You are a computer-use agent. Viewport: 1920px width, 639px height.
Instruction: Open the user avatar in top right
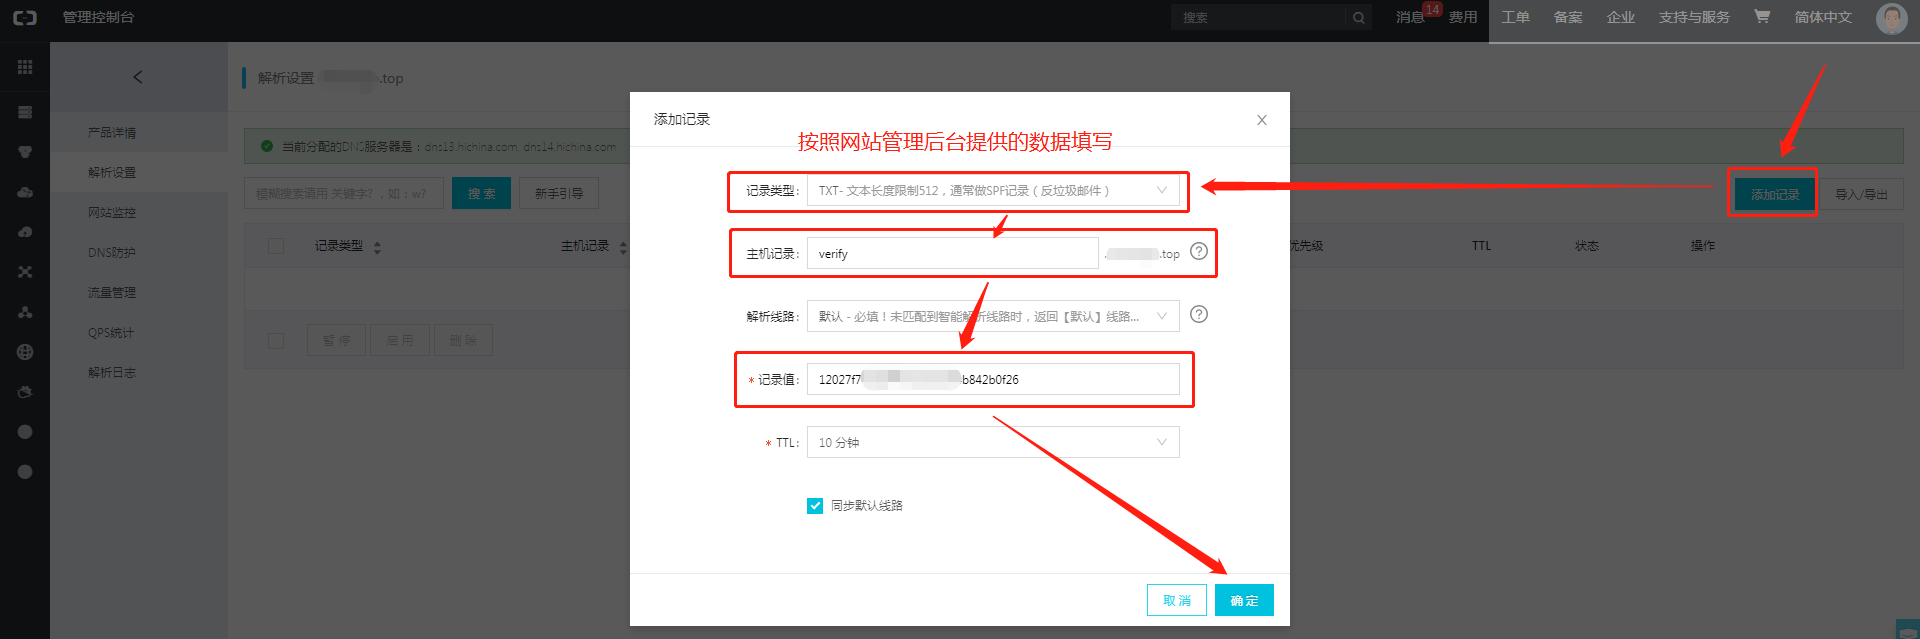pos(1891,18)
